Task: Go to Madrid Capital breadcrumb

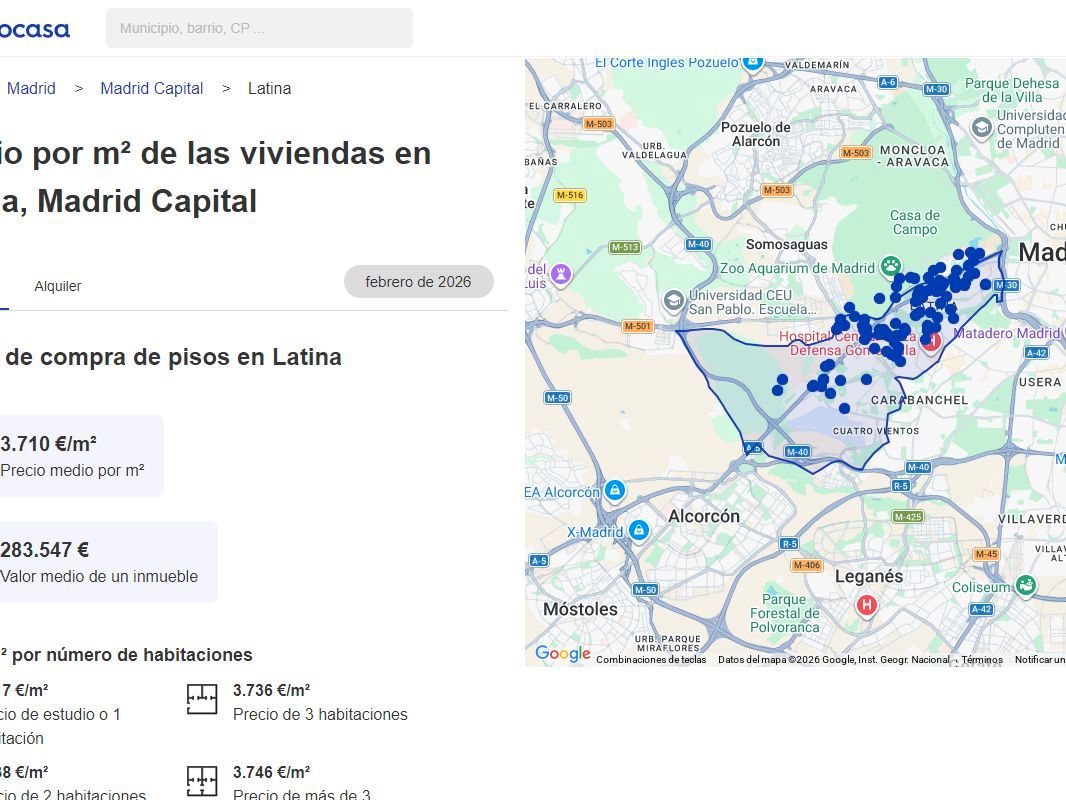Action: [x=152, y=88]
